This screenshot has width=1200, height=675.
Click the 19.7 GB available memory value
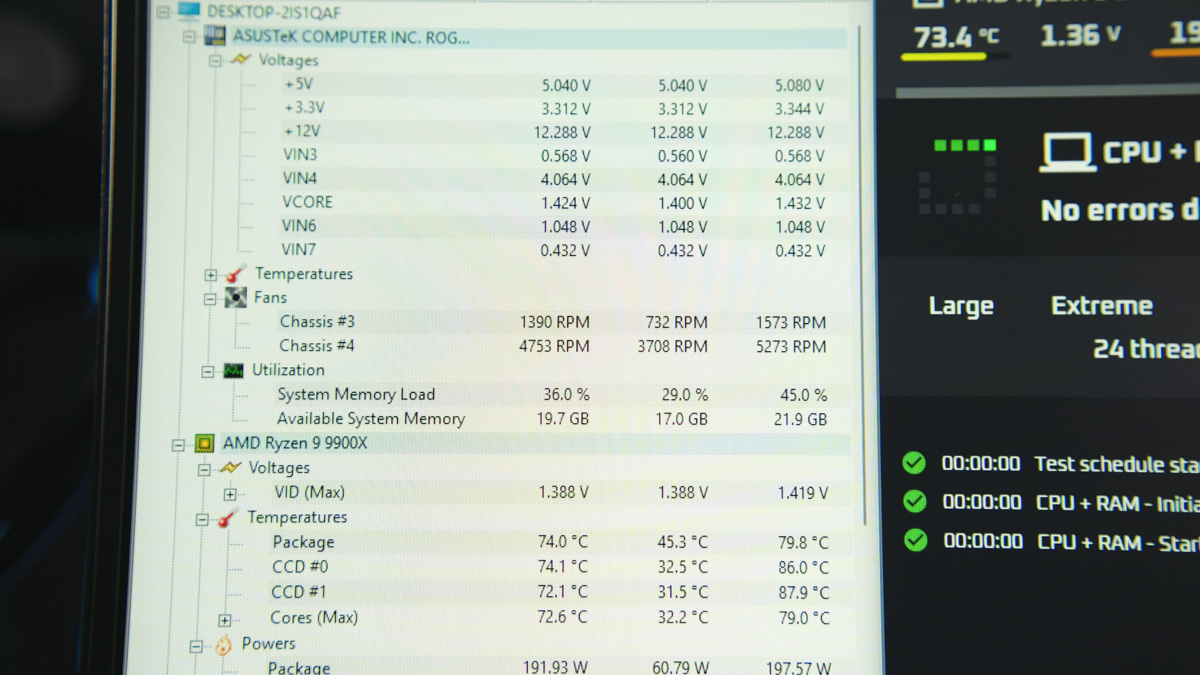[564, 419]
